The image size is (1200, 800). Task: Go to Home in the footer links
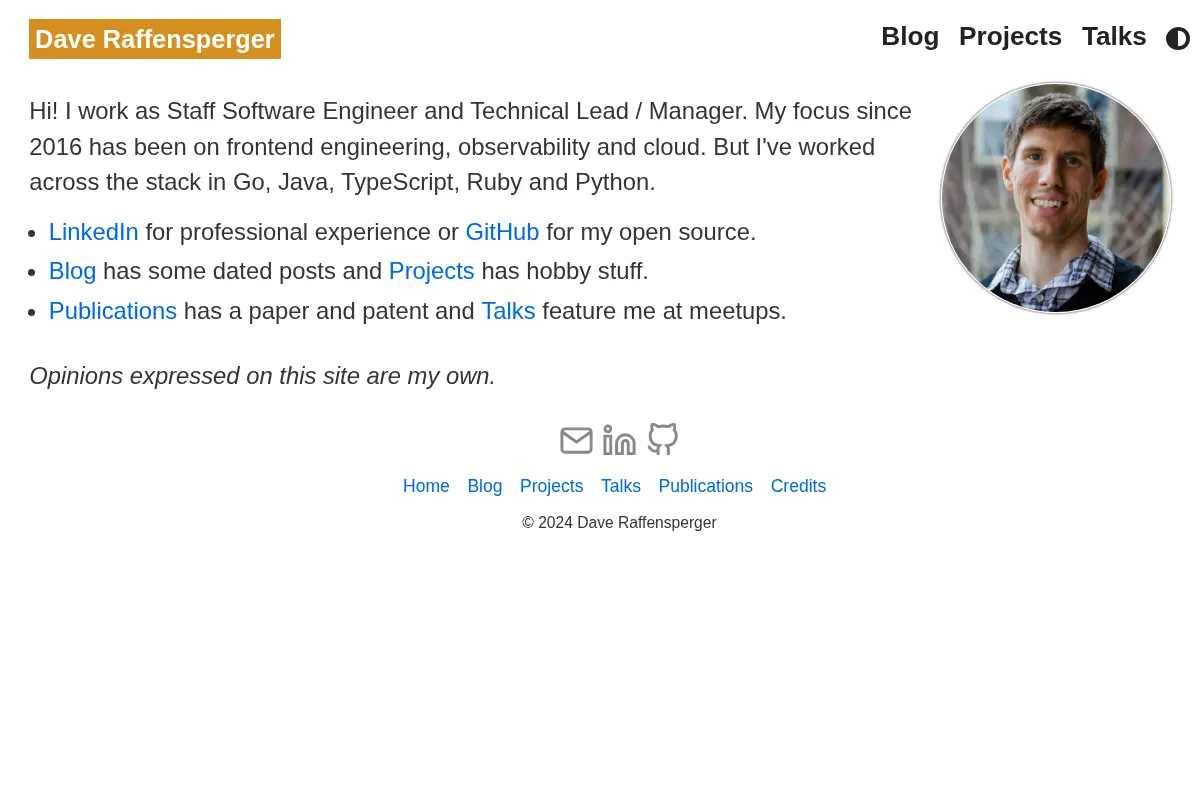click(426, 486)
